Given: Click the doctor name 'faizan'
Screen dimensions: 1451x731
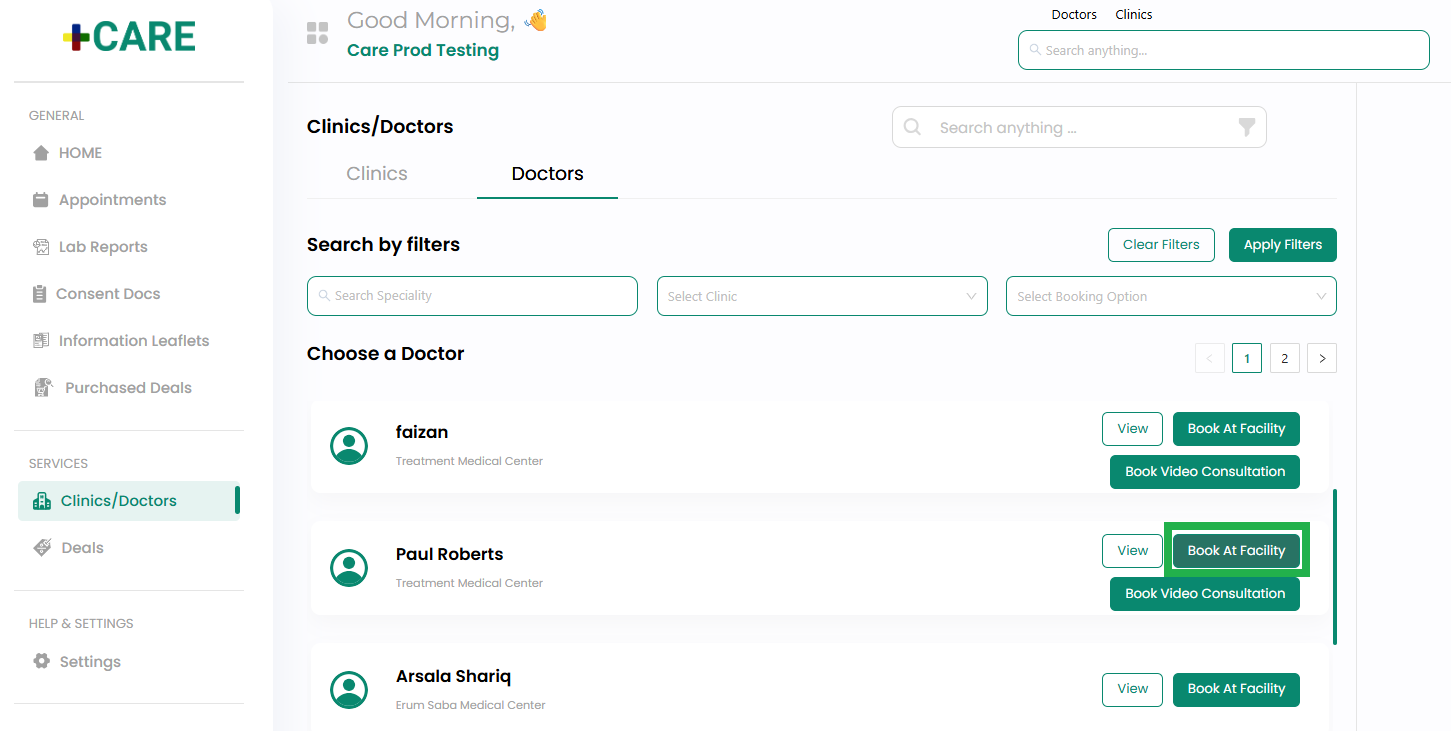Looking at the screenshot, I should click(x=422, y=432).
